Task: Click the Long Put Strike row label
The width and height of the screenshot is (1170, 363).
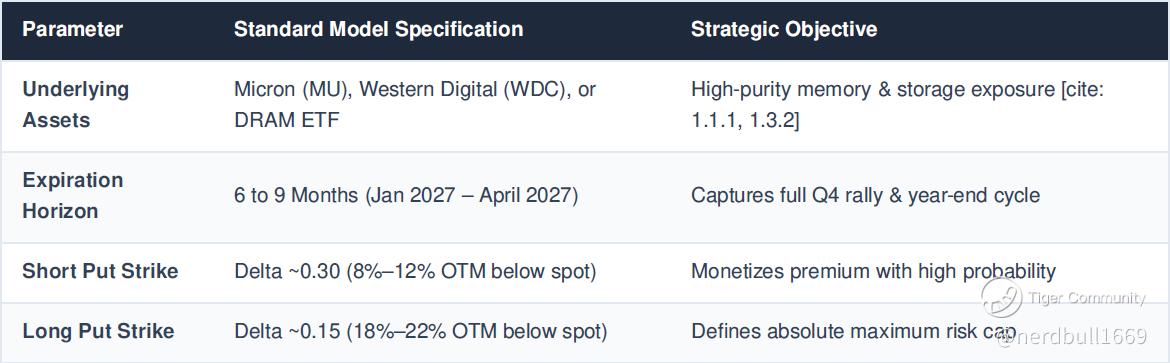Action: [x=98, y=331]
